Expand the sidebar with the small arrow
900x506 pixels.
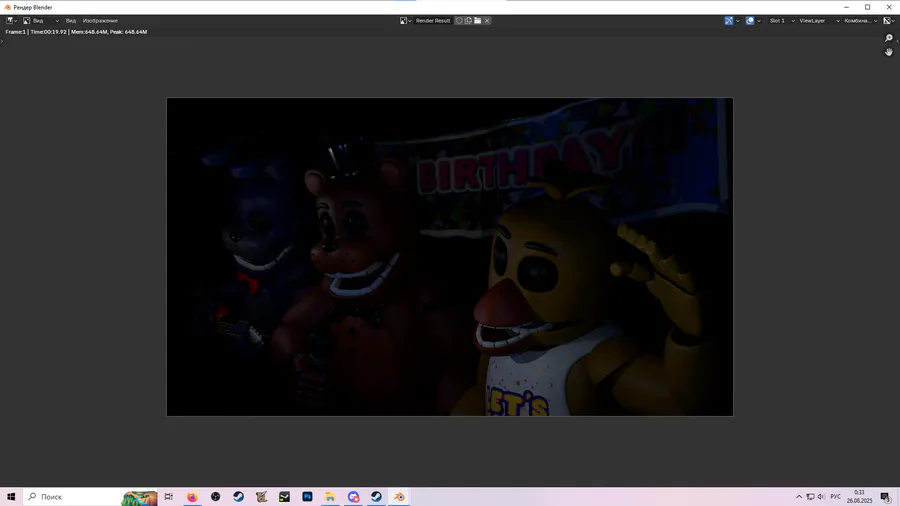coord(898,41)
